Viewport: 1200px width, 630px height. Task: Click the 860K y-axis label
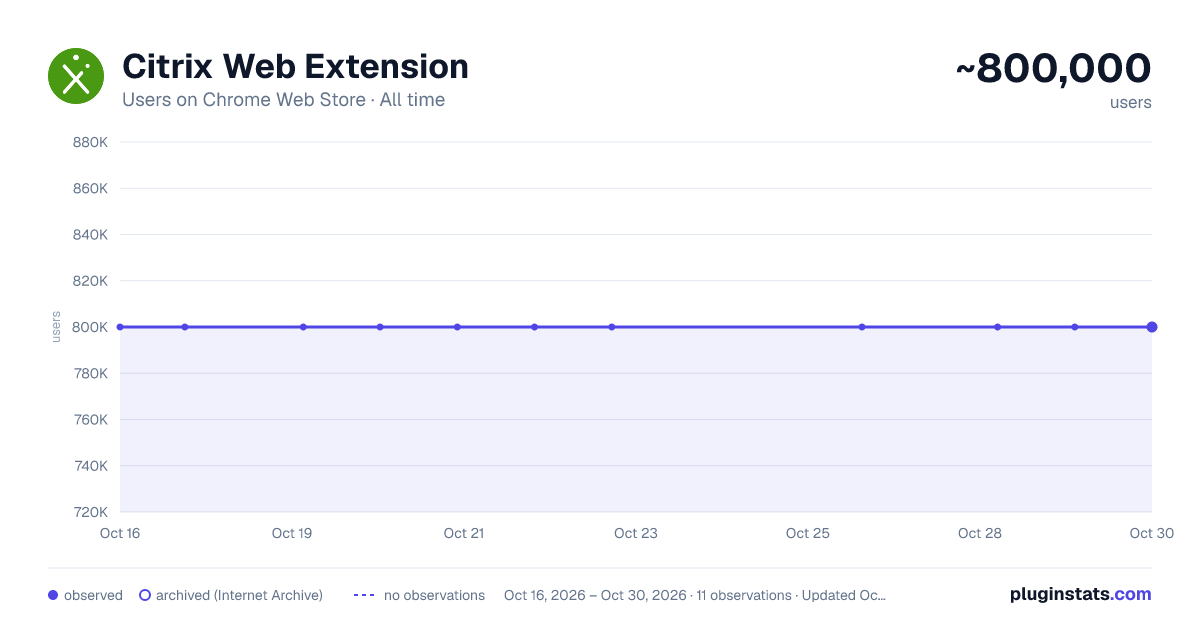[x=90, y=188]
